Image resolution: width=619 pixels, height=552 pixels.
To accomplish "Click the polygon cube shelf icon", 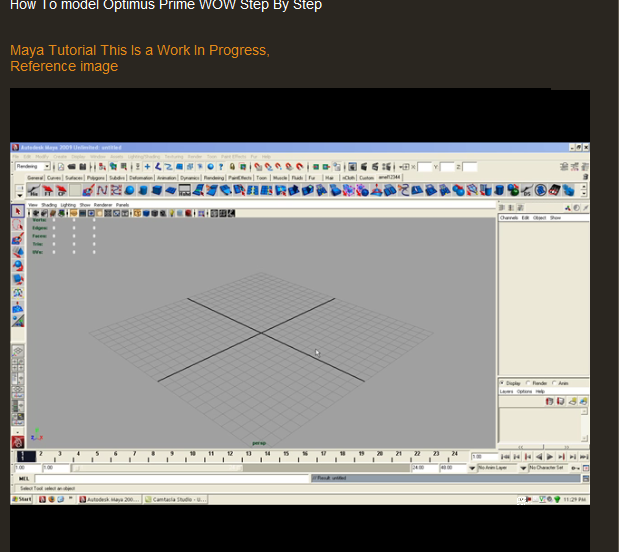I will pos(157,190).
